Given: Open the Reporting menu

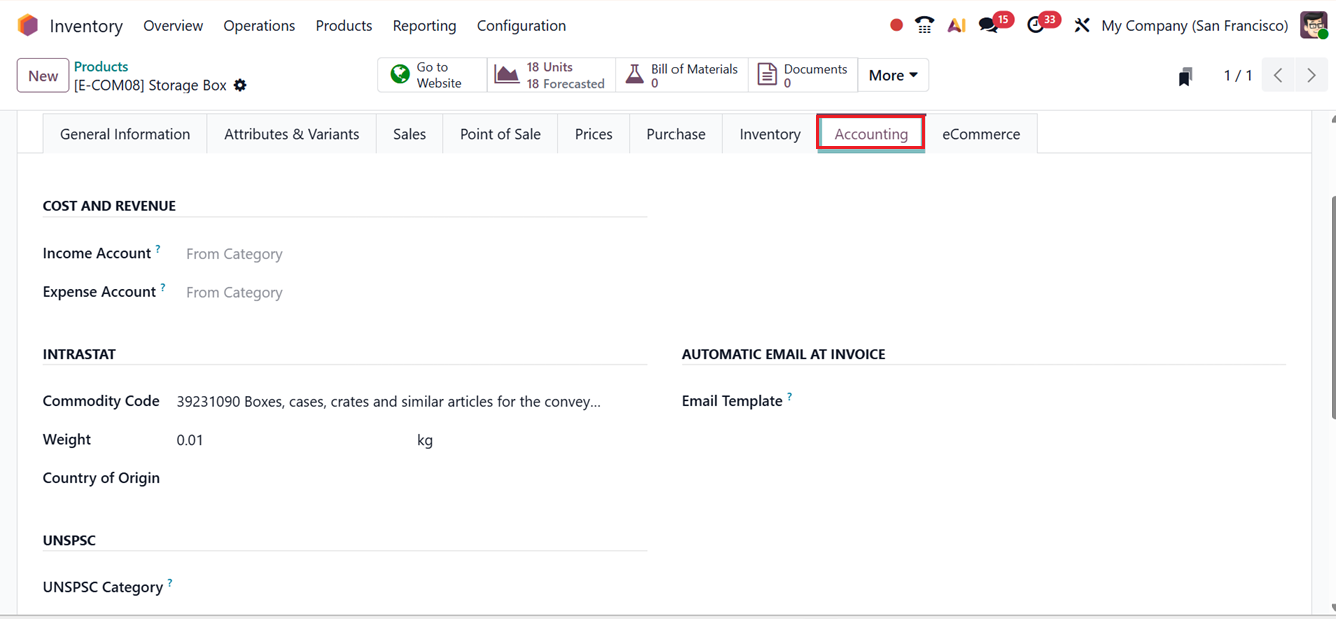Looking at the screenshot, I should 424,25.
